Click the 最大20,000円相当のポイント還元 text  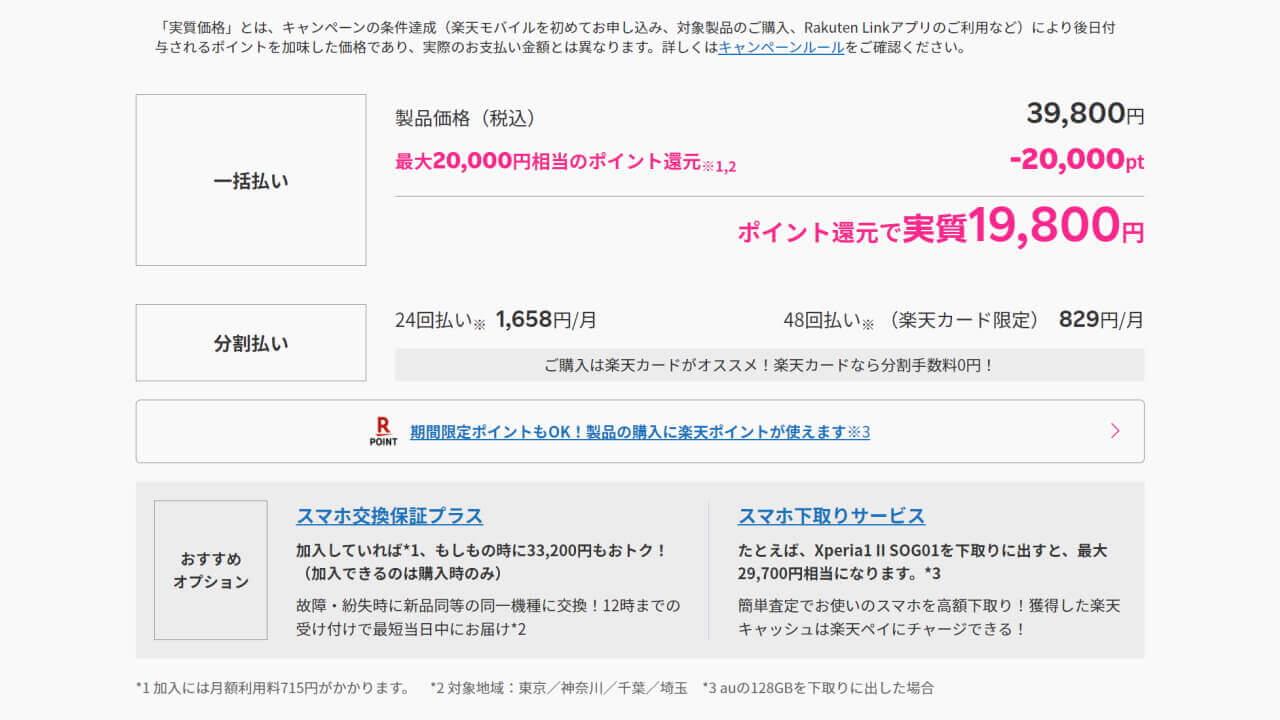pyautogui.click(x=545, y=162)
